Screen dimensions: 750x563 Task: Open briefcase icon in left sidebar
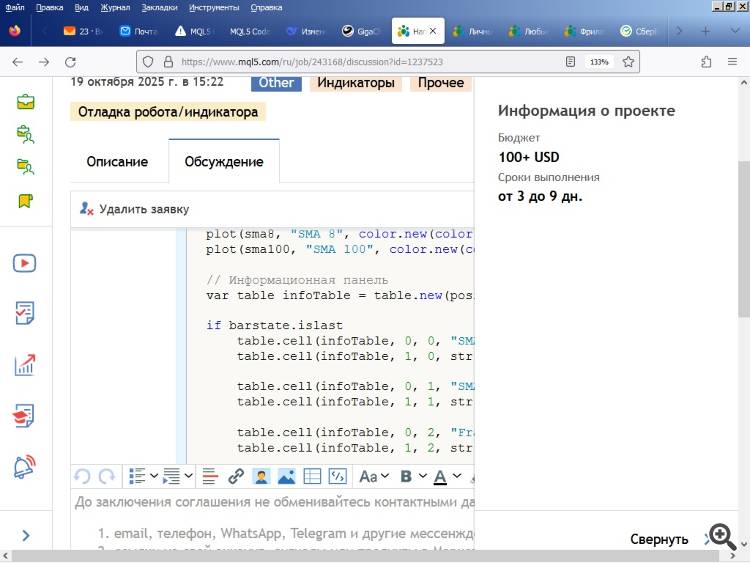tap(25, 101)
